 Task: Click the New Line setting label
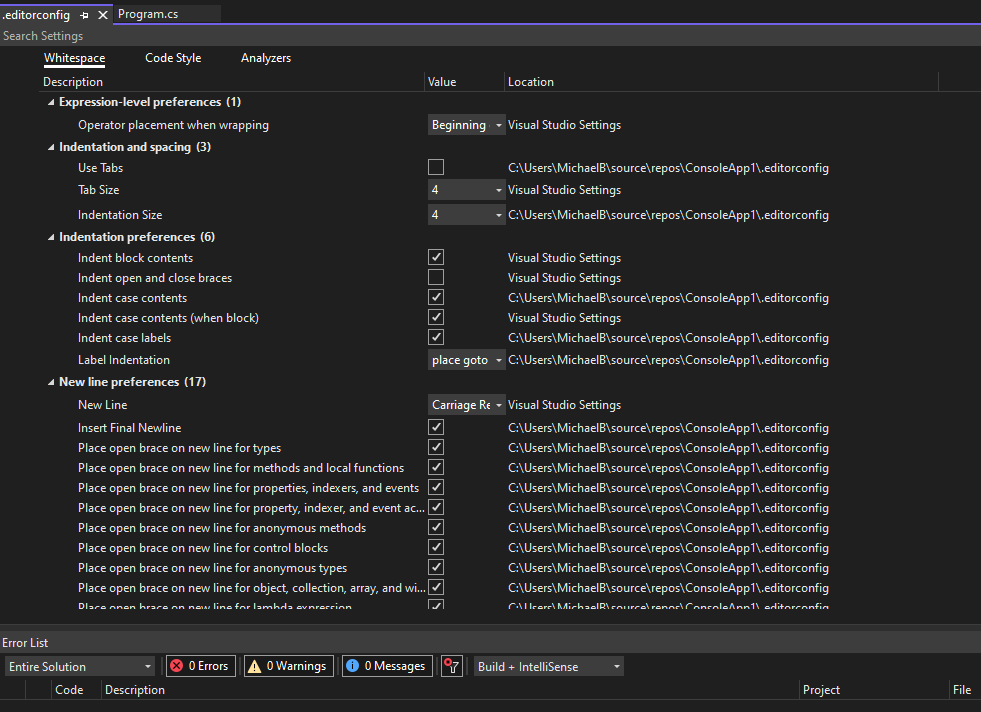[103, 405]
